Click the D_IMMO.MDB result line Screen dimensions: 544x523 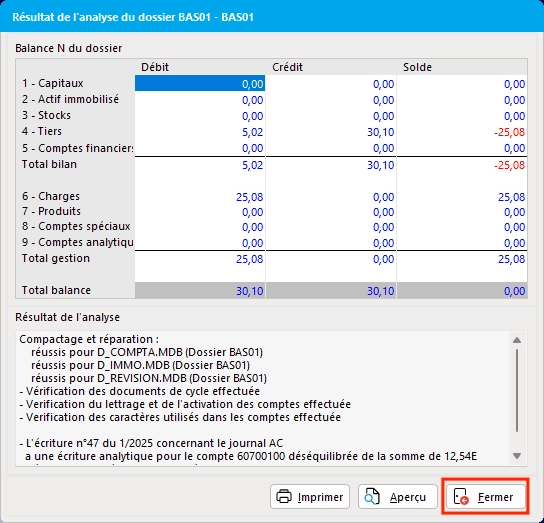pyautogui.click(x=140, y=365)
